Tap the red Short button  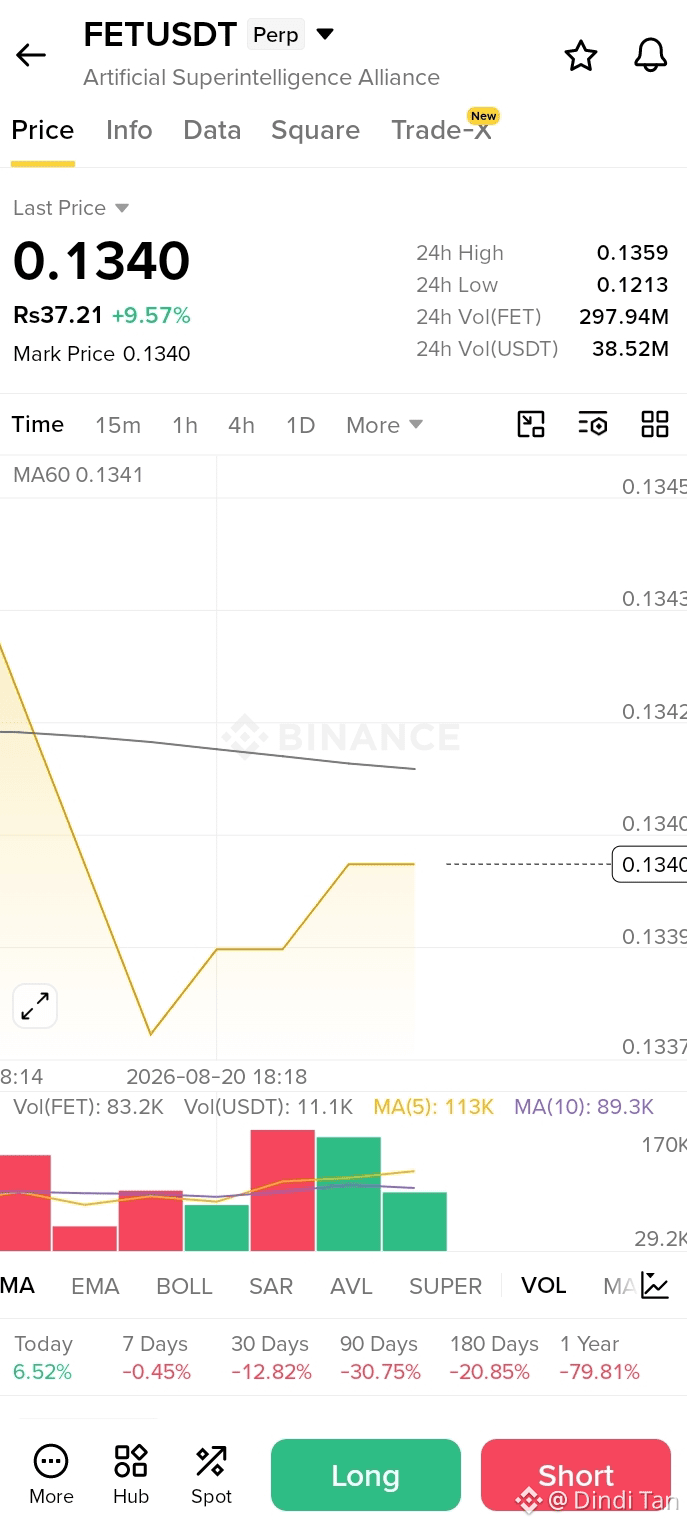click(x=576, y=1475)
